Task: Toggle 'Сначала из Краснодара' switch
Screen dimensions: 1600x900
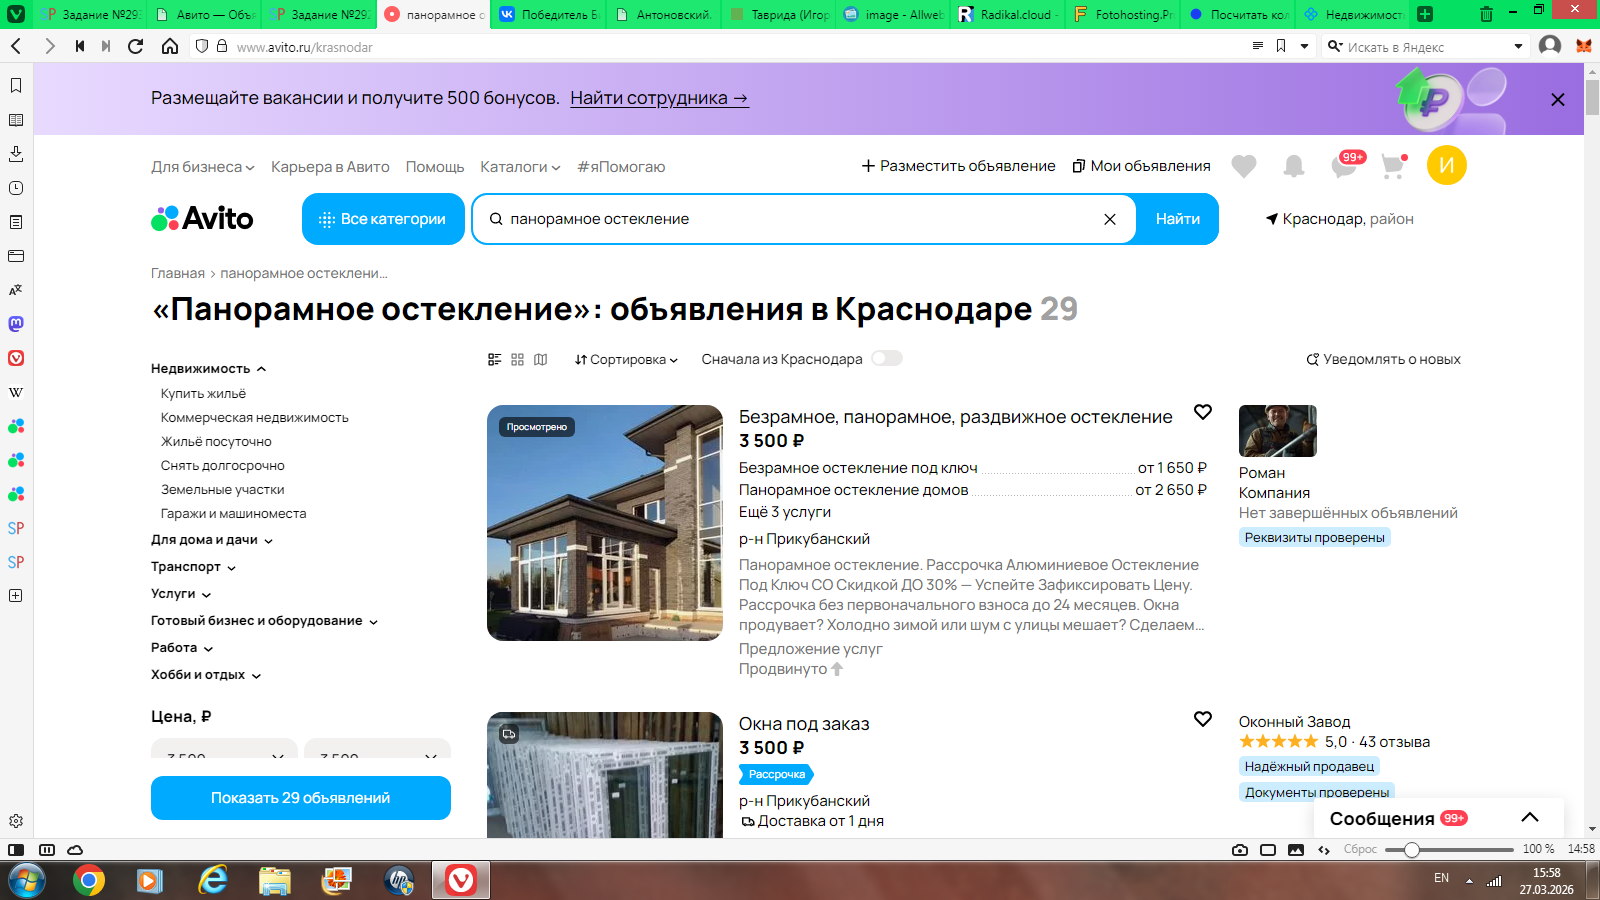Action: tap(886, 359)
